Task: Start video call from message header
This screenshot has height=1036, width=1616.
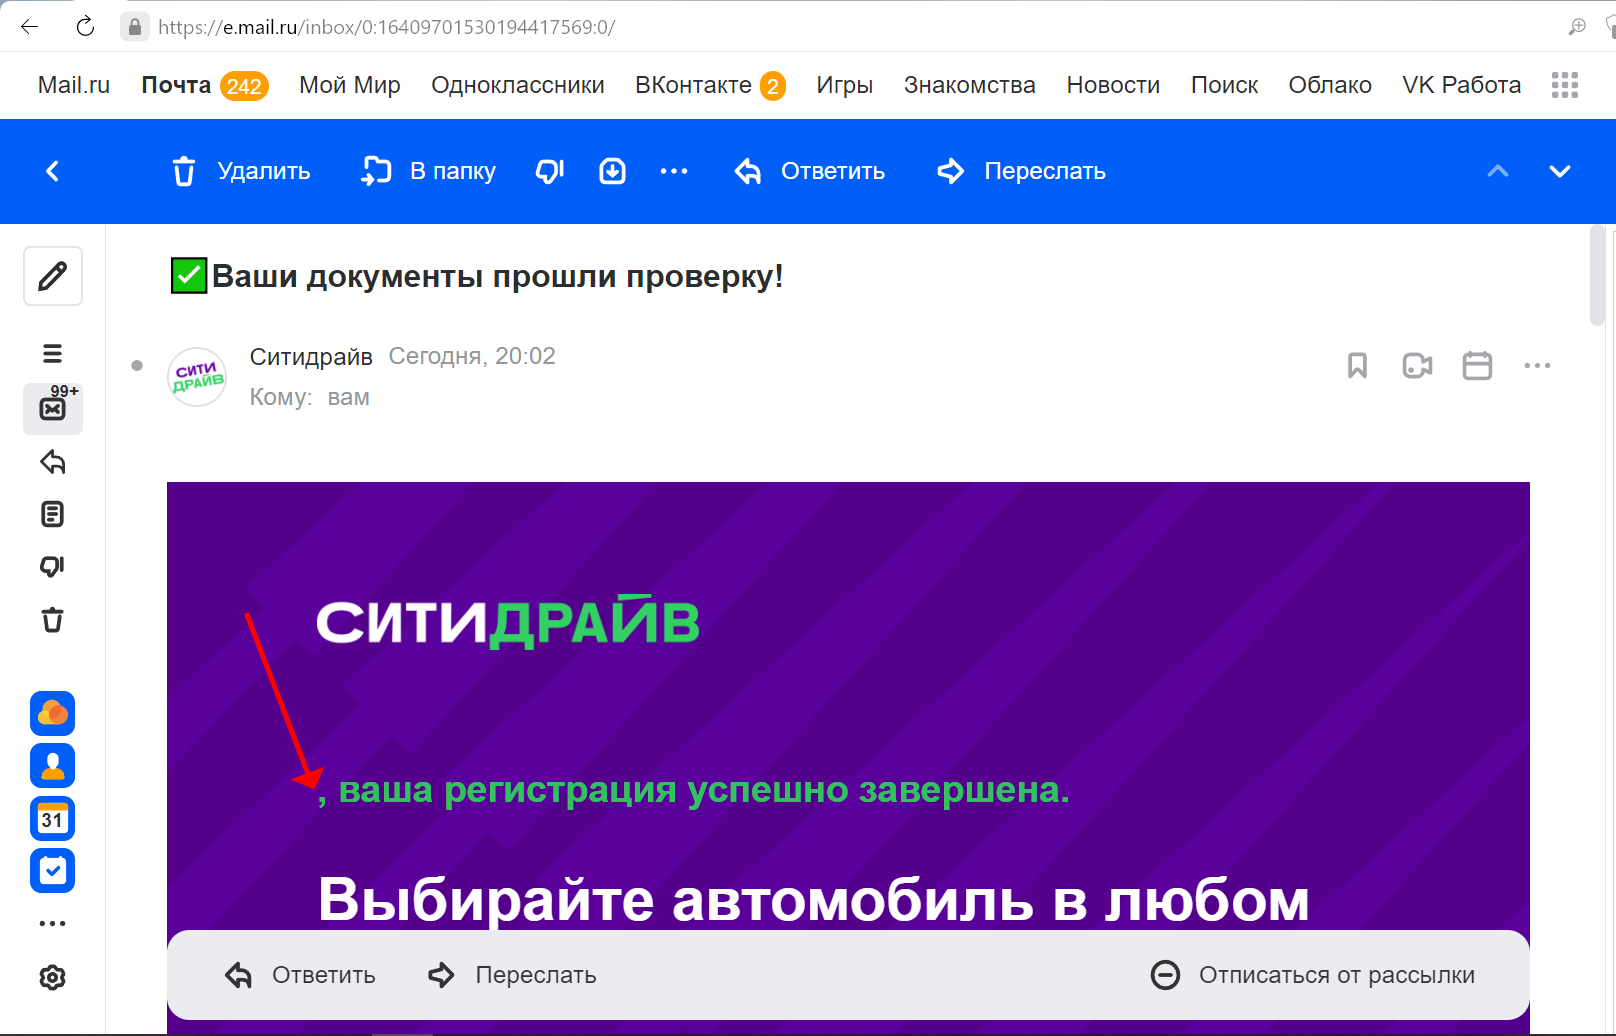Action: tap(1417, 366)
